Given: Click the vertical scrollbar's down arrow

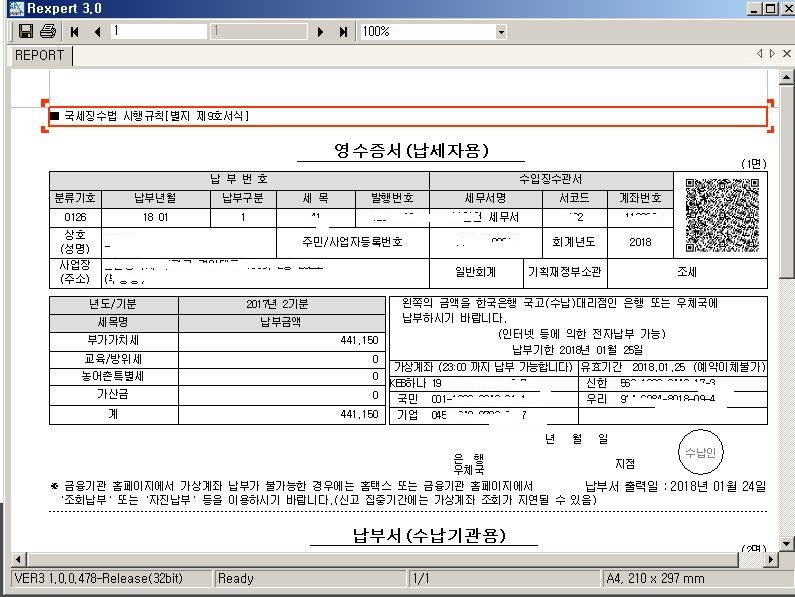Looking at the screenshot, I should (x=786, y=542).
